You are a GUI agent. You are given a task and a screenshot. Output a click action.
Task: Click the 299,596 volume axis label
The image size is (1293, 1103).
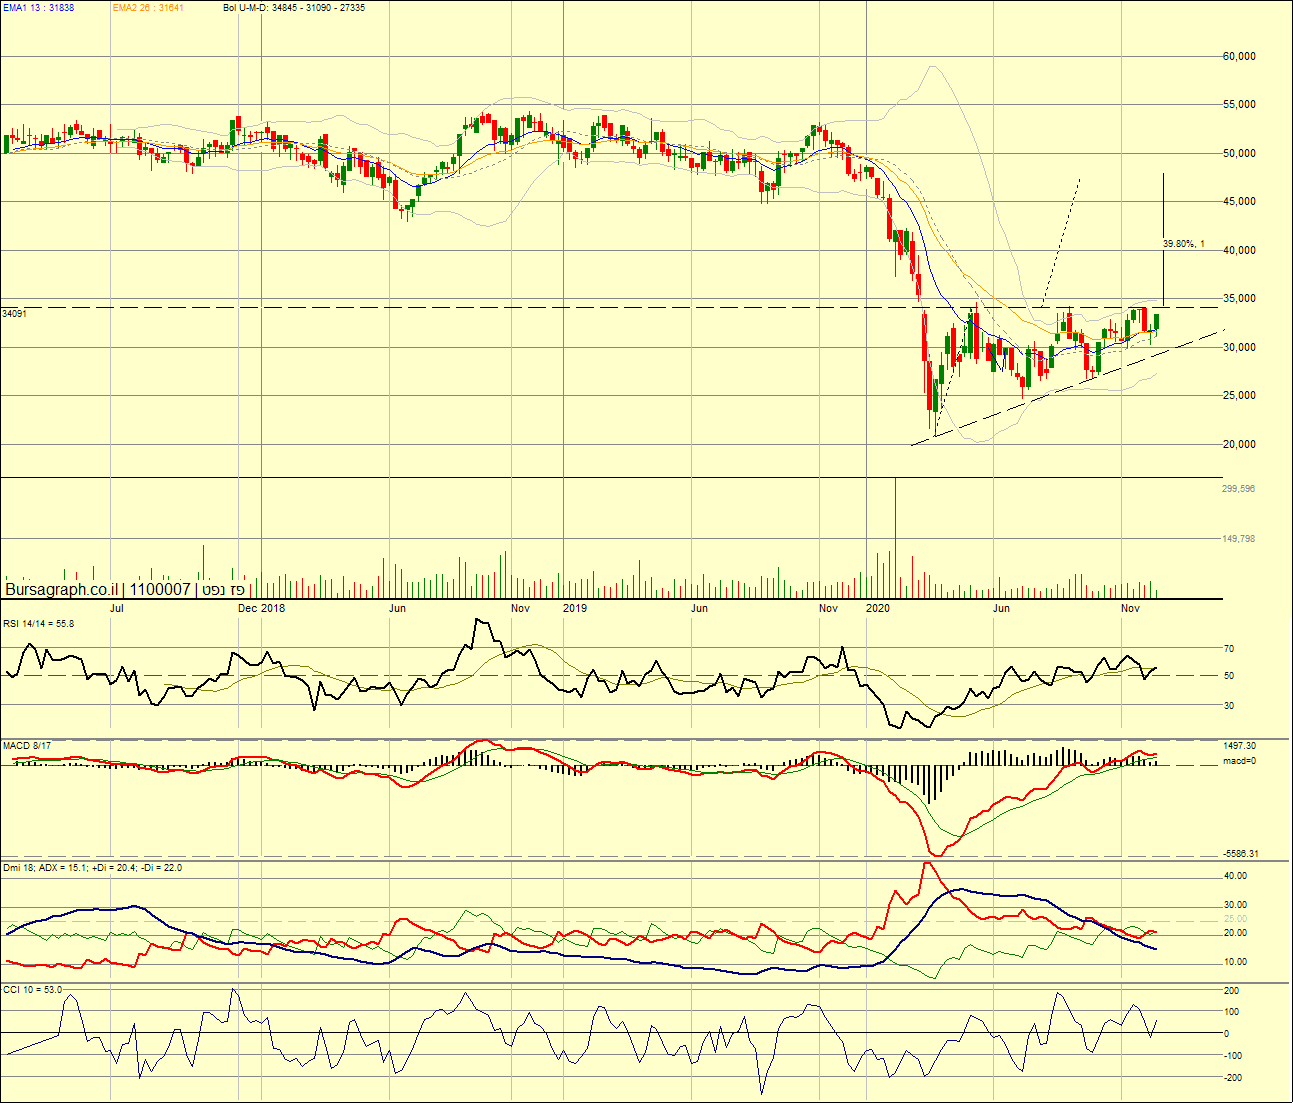[1239, 489]
